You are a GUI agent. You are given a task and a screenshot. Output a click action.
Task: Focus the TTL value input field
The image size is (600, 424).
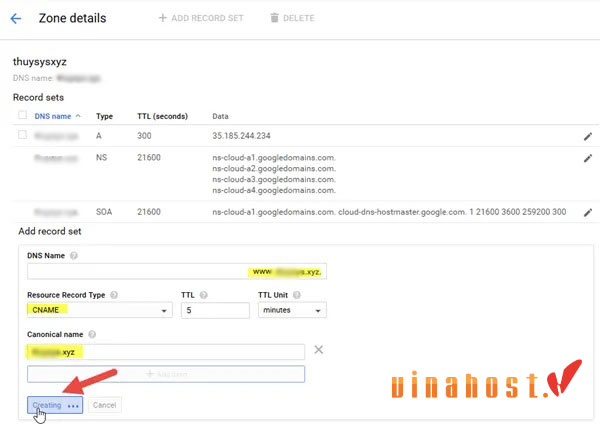pos(214,311)
